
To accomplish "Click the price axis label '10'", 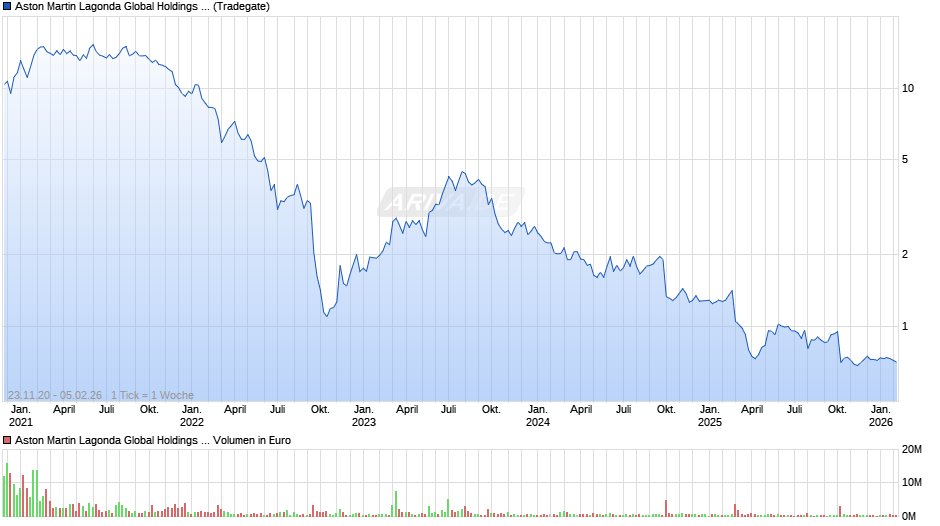I will [908, 88].
